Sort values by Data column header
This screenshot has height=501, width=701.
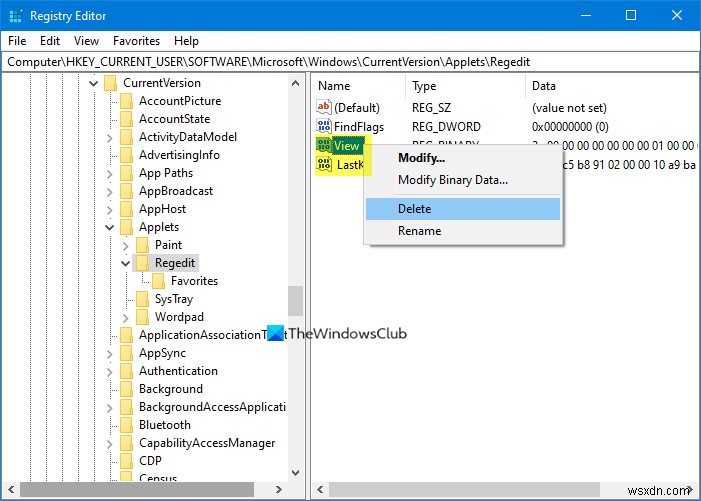click(x=612, y=86)
